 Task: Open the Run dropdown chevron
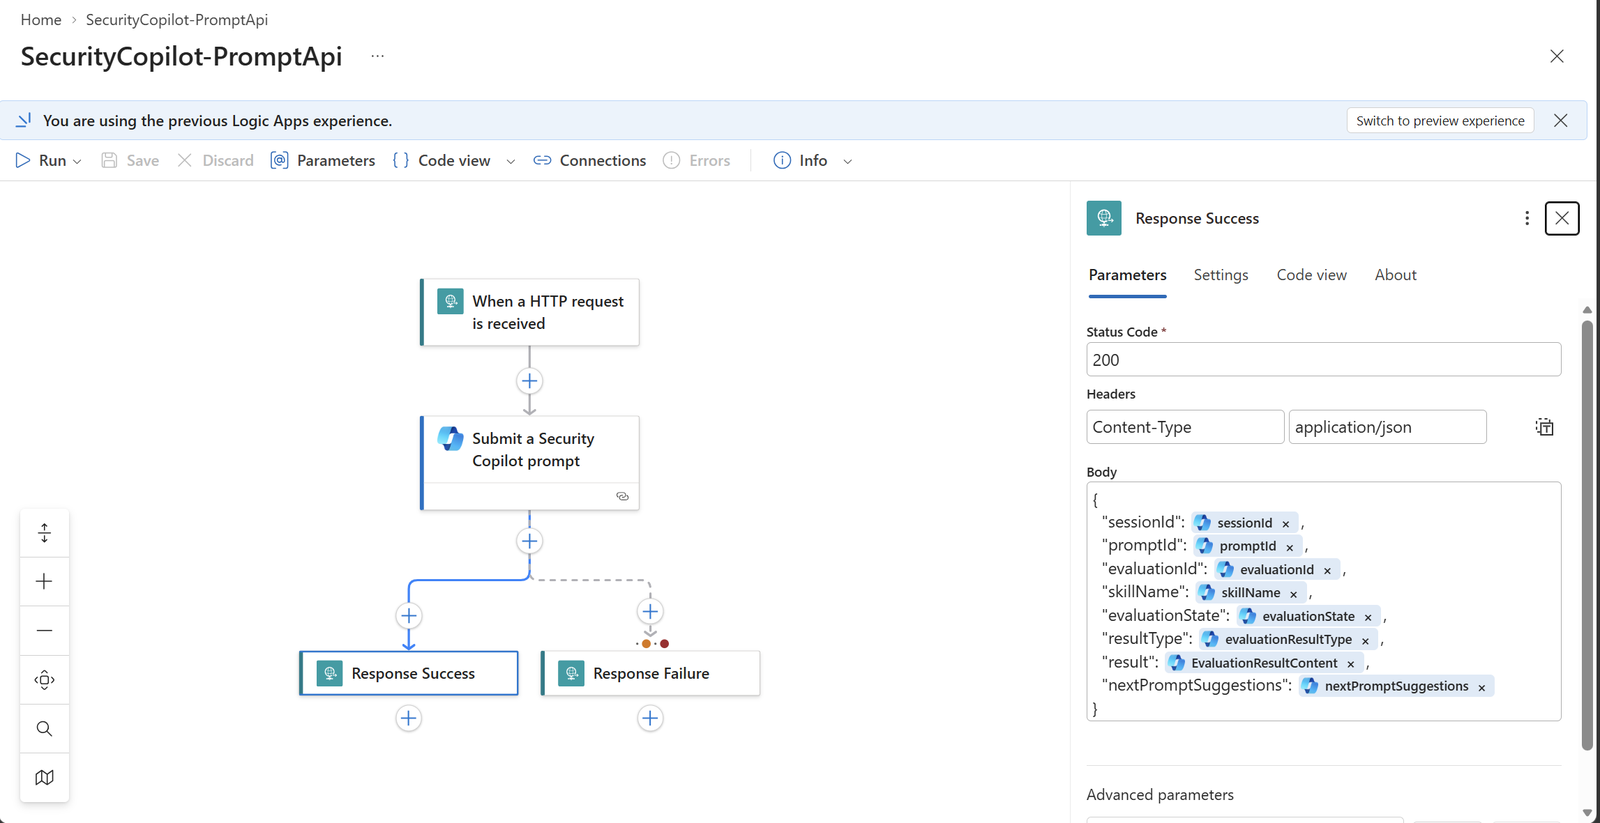click(77, 161)
